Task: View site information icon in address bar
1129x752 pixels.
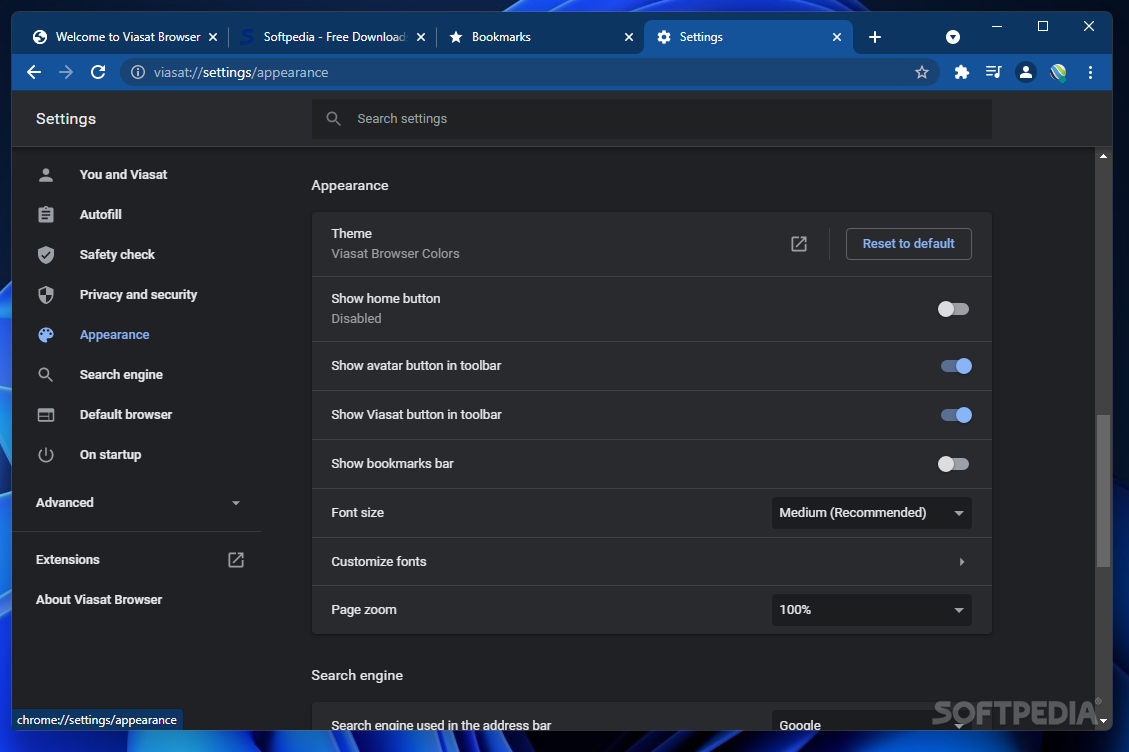Action: pyautogui.click(x=138, y=72)
